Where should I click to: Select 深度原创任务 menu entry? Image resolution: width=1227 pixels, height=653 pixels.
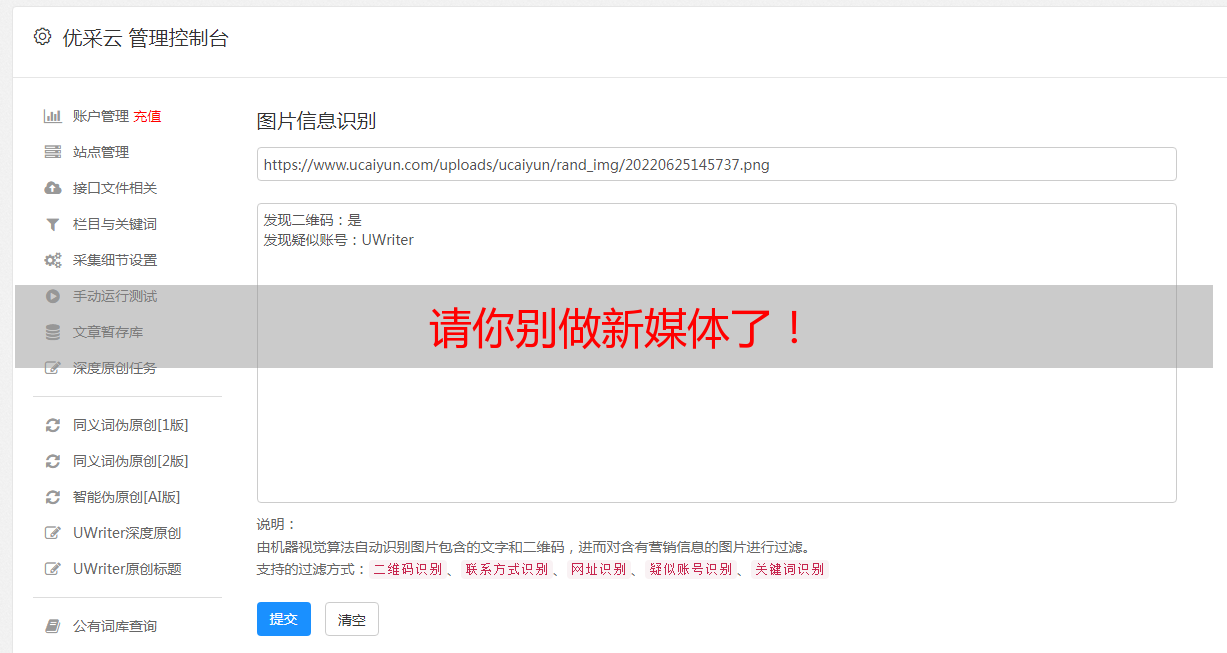tap(115, 368)
